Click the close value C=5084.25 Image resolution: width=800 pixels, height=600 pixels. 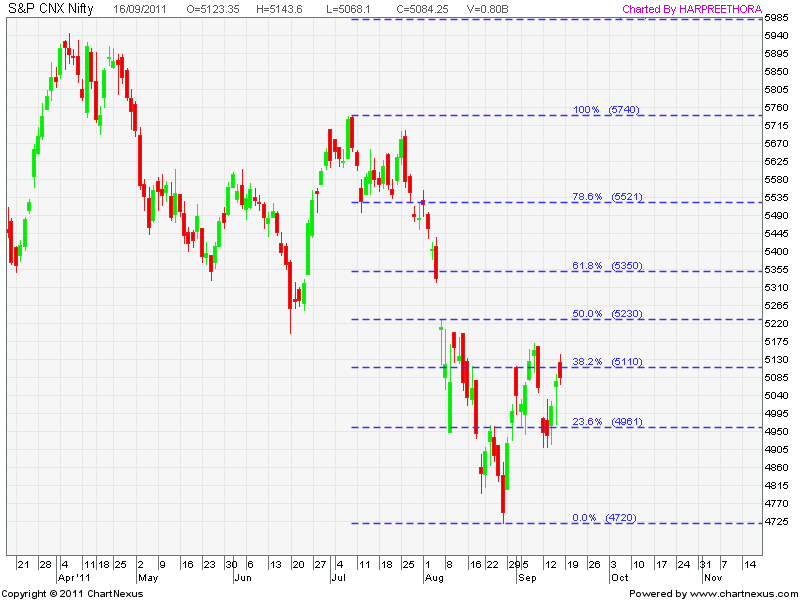(422, 9)
